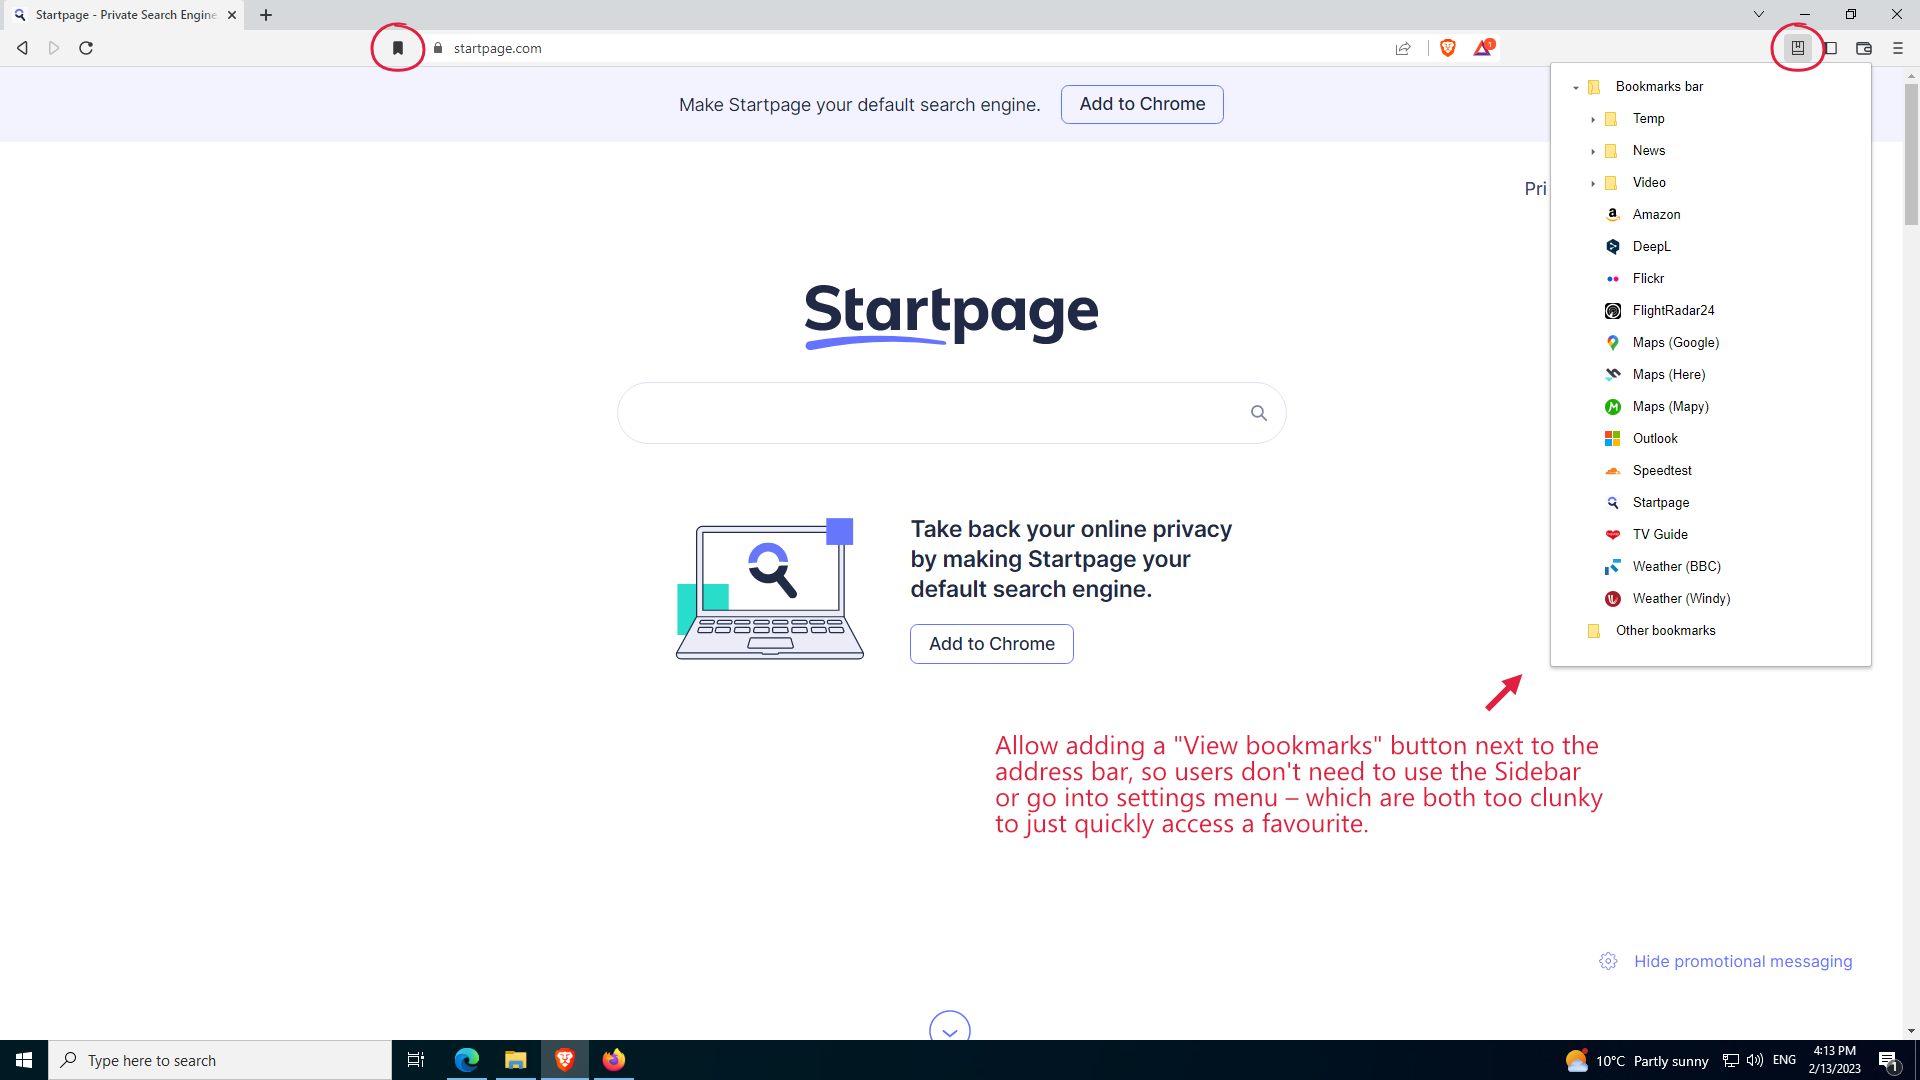Open the Amazon bookmark
The height and width of the screenshot is (1080, 1920).
tap(1657, 214)
